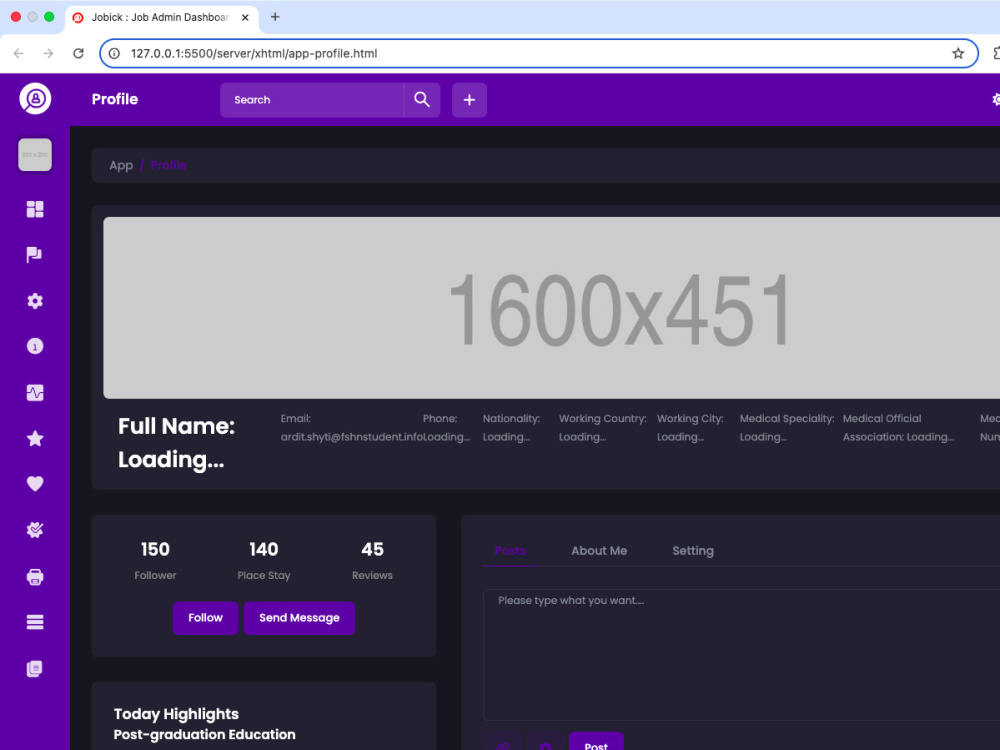Select the star icon in sidebar

(35, 438)
